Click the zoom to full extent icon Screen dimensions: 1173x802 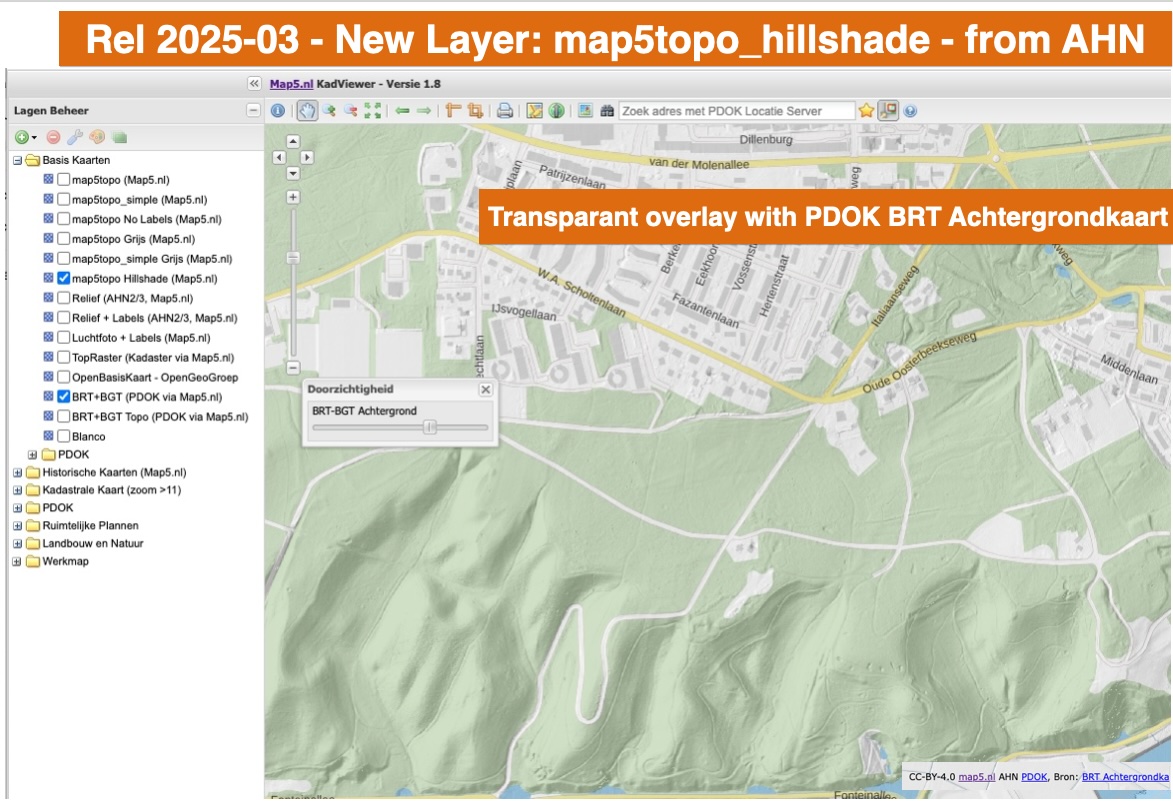point(373,111)
